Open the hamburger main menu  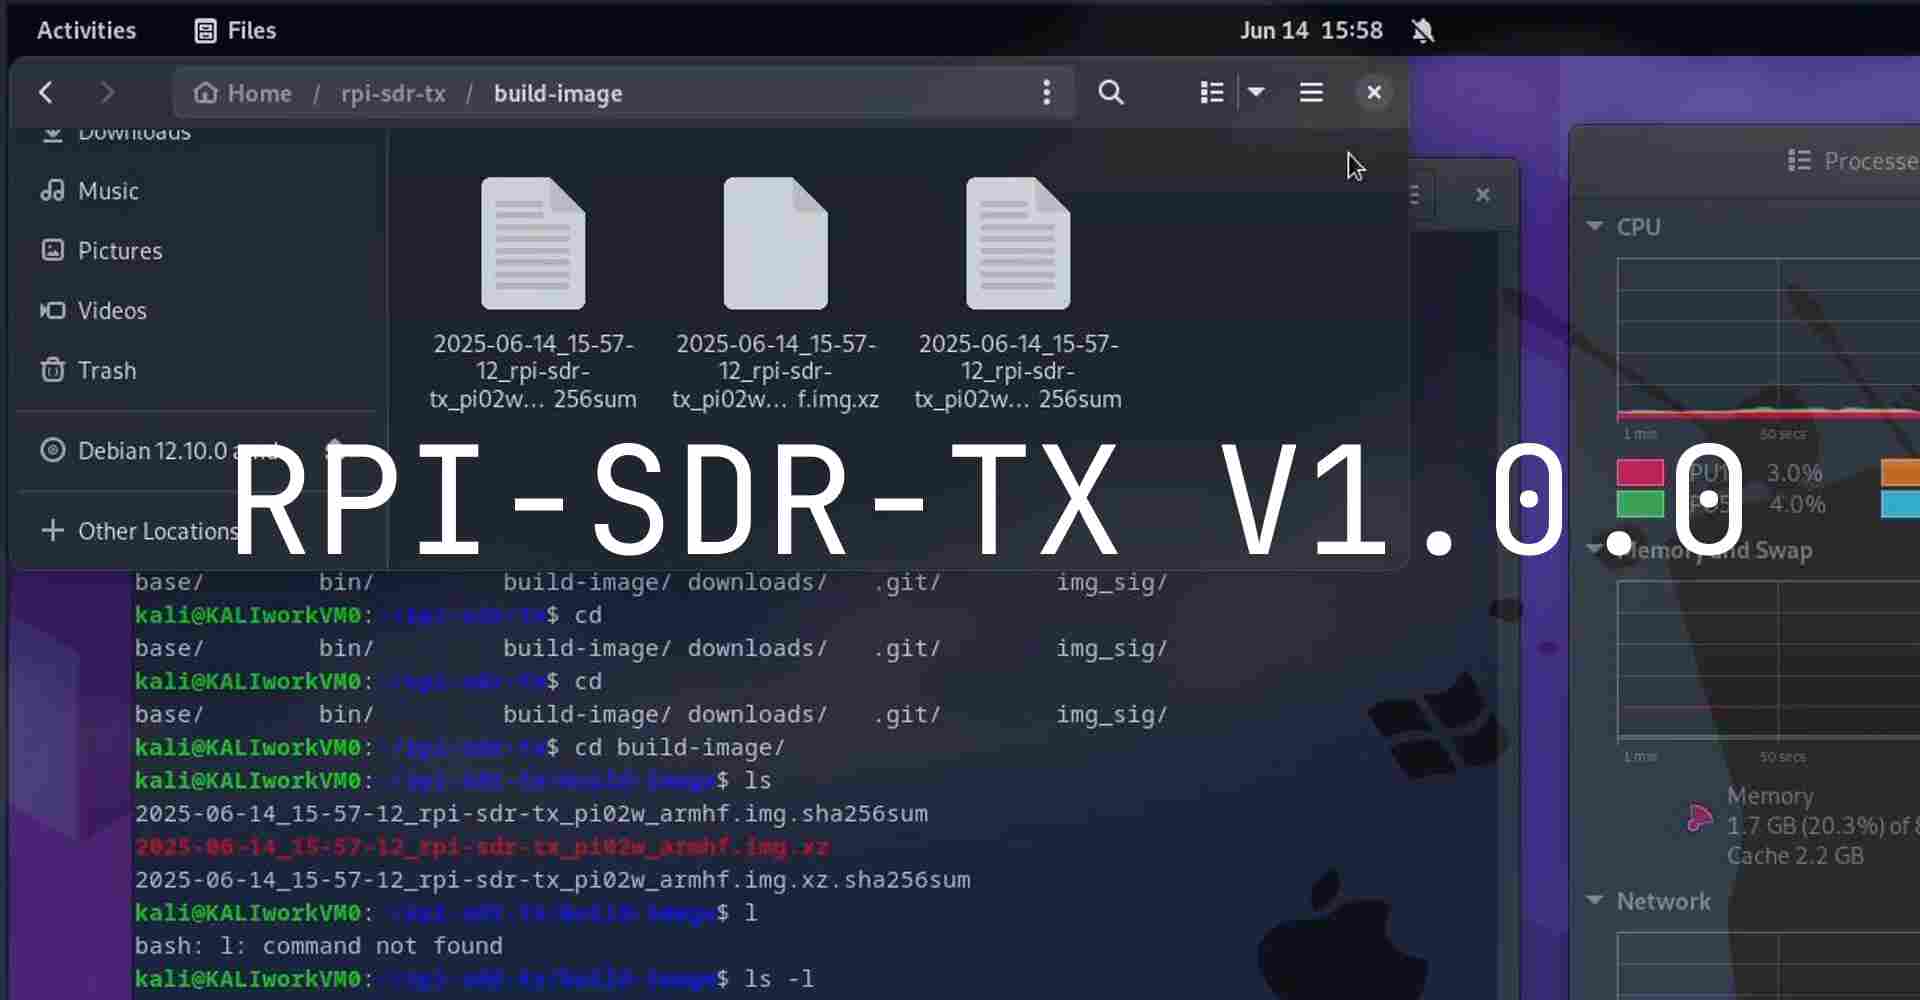pos(1311,93)
